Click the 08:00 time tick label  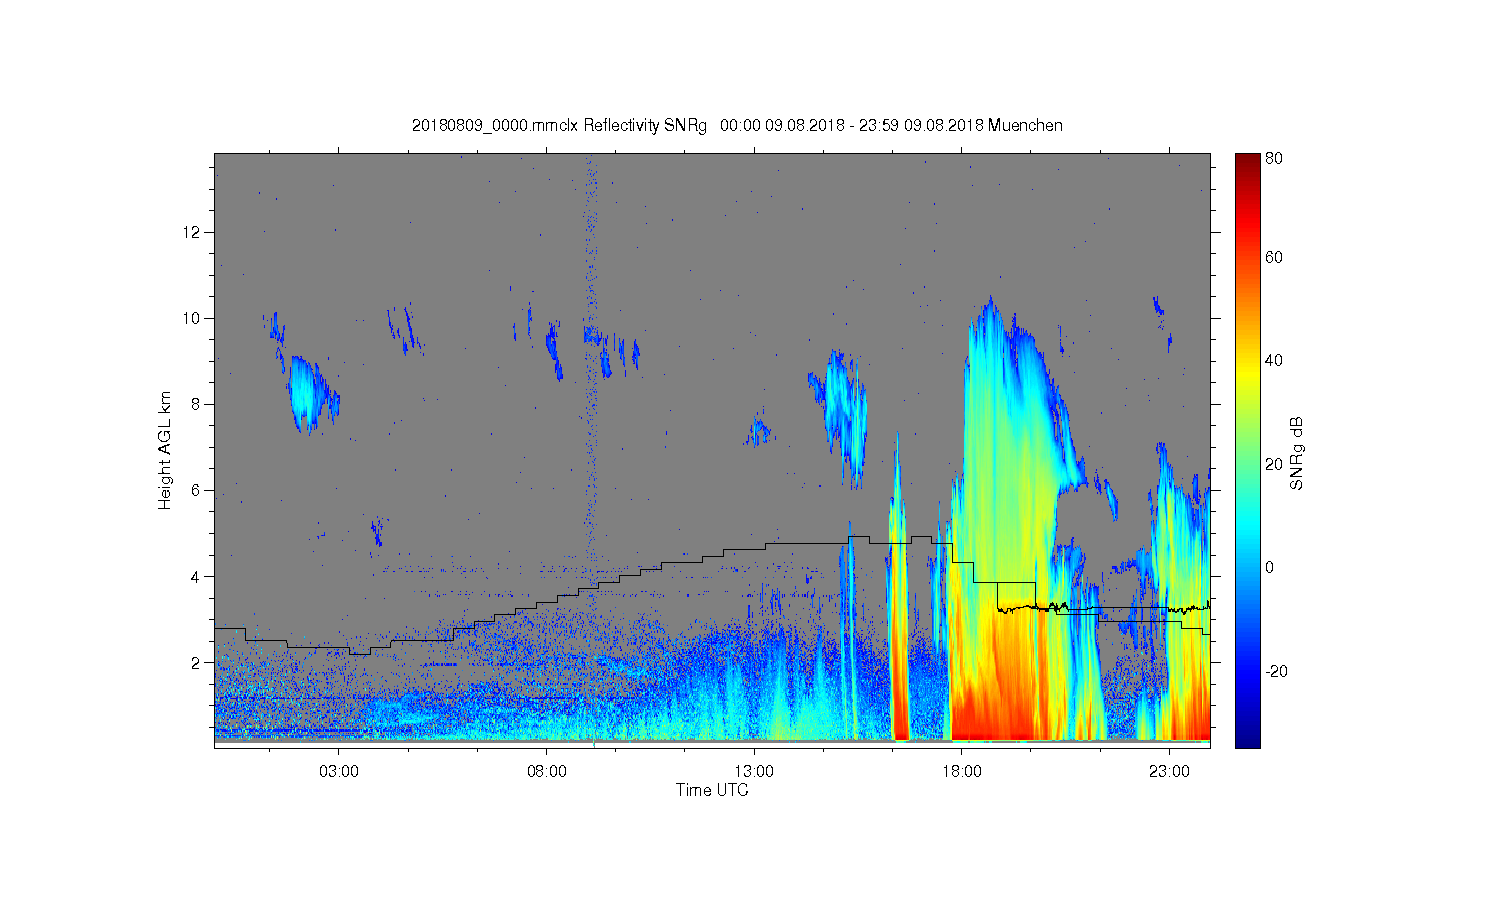pyautogui.click(x=547, y=772)
